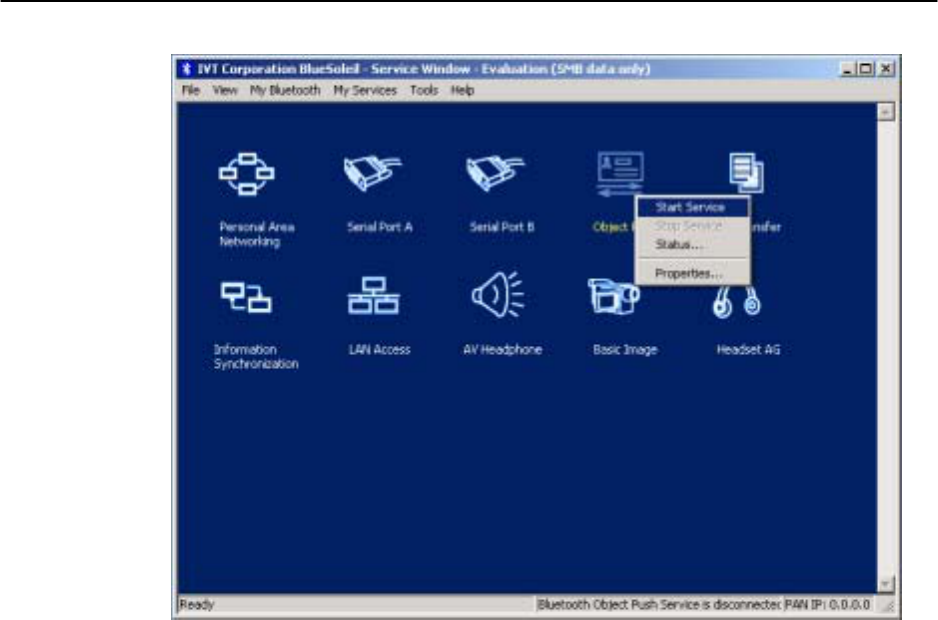Click the Headset AG label
Image resolution: width=938 pixels, height=620 pixels.
(748, 349)
